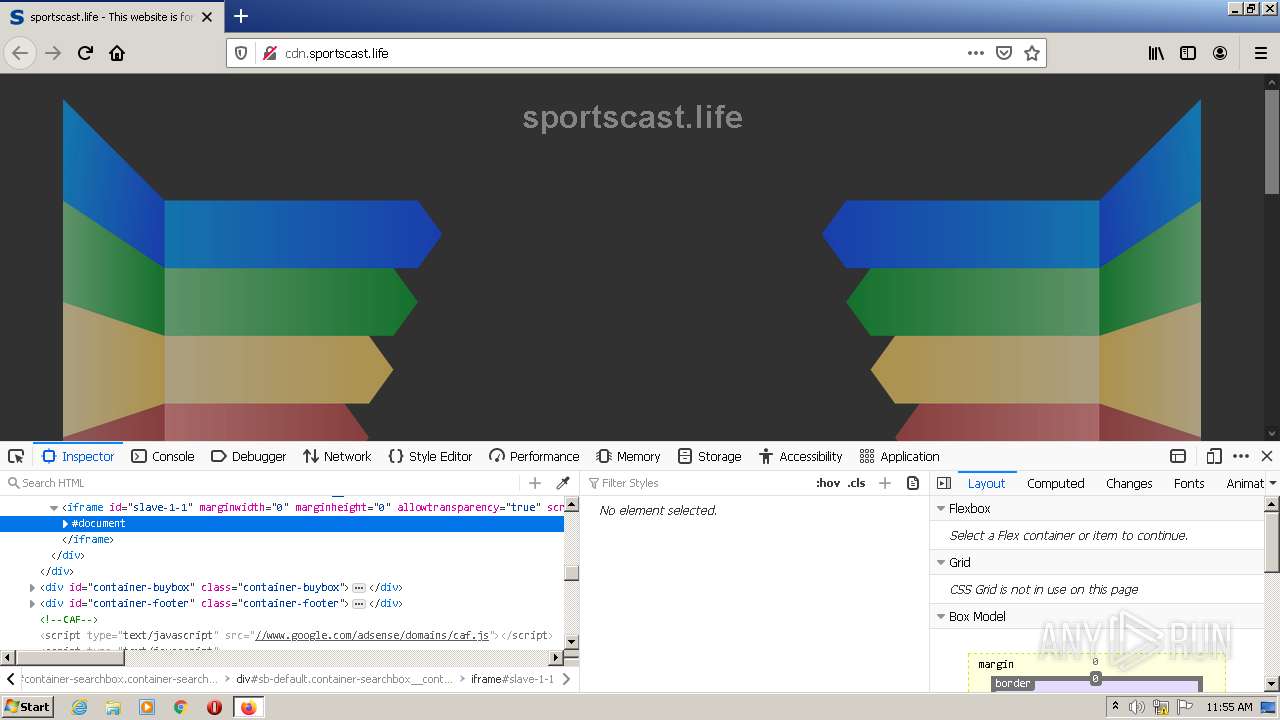Image resolution: width=1280 pixels, height=720 pixels.
Task: Grab a color with the eyedropper
Action: click(563, 483)
